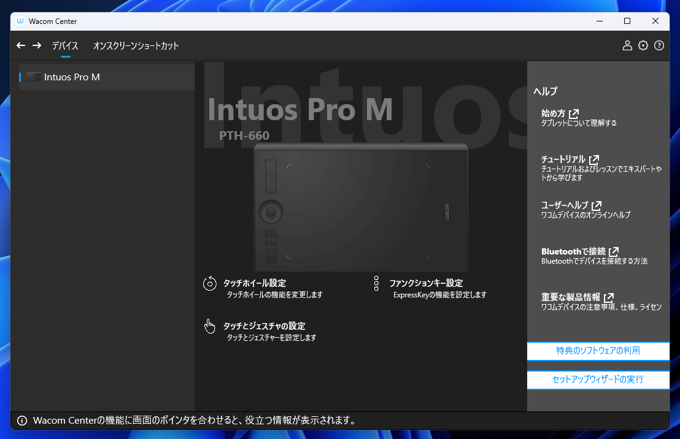Open the Bluetoothで接続 help link

[573, 251]
